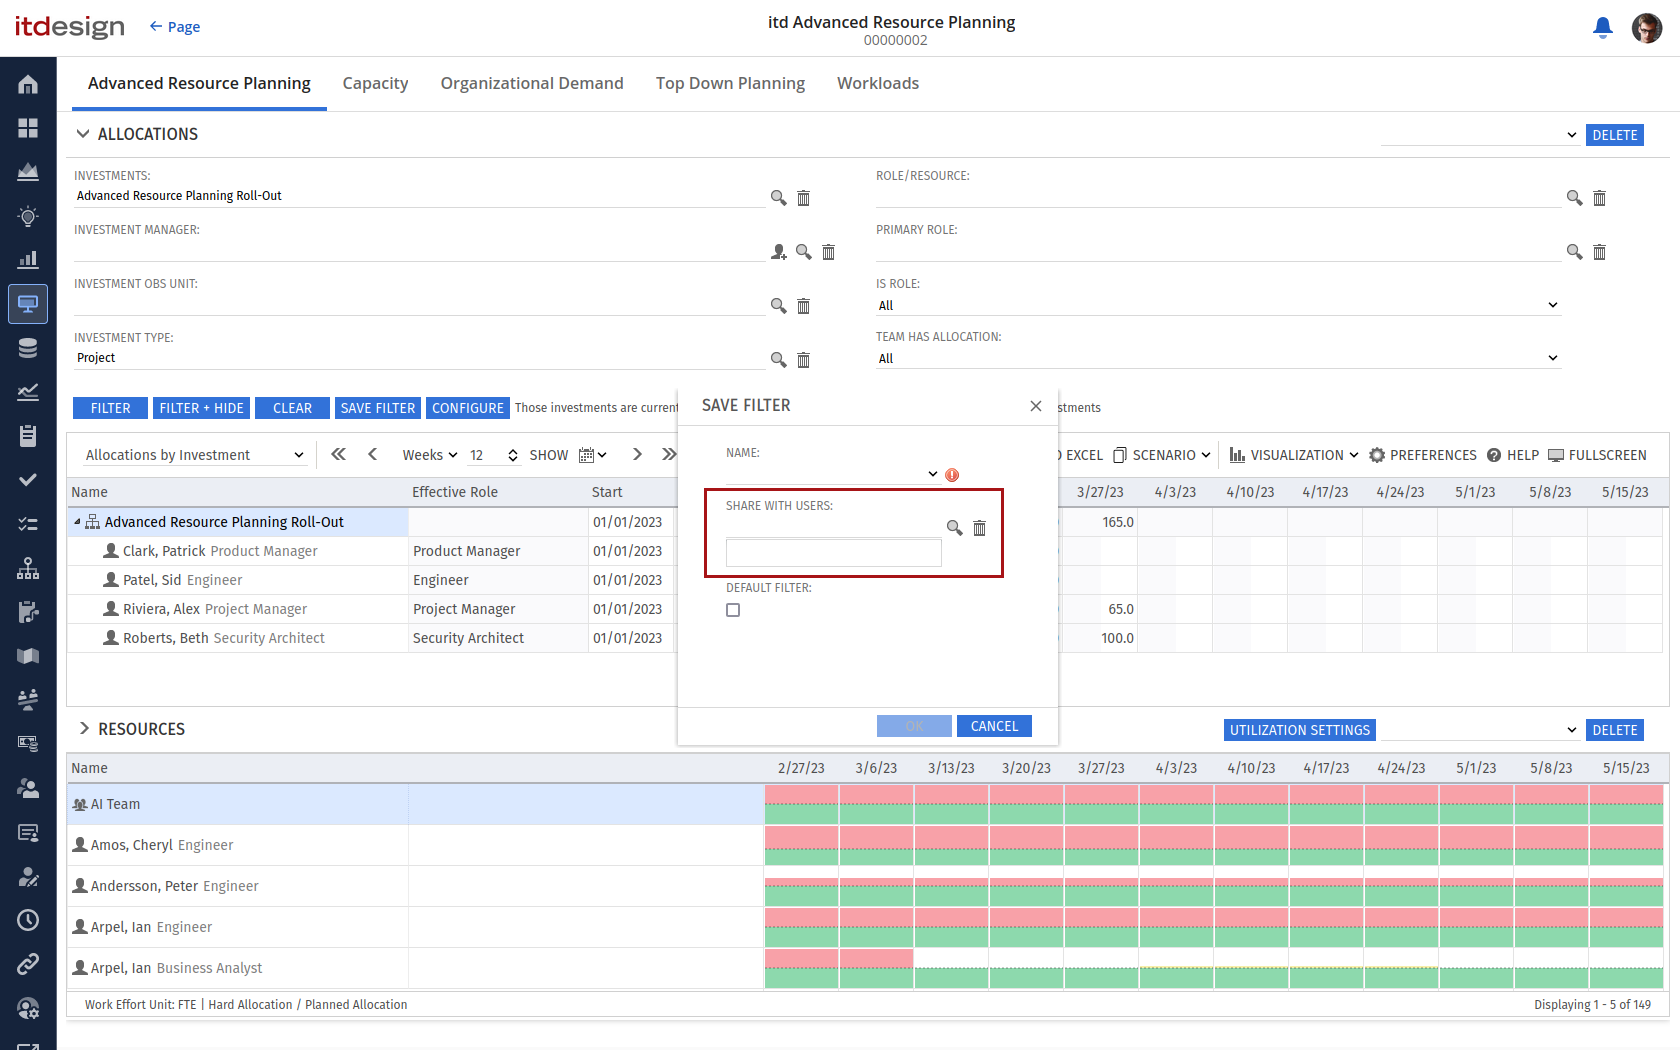Change the Weeks time unit dropdown
Image resolution: width=1680 pixels, height=1050 pixels.
(430, 455)
